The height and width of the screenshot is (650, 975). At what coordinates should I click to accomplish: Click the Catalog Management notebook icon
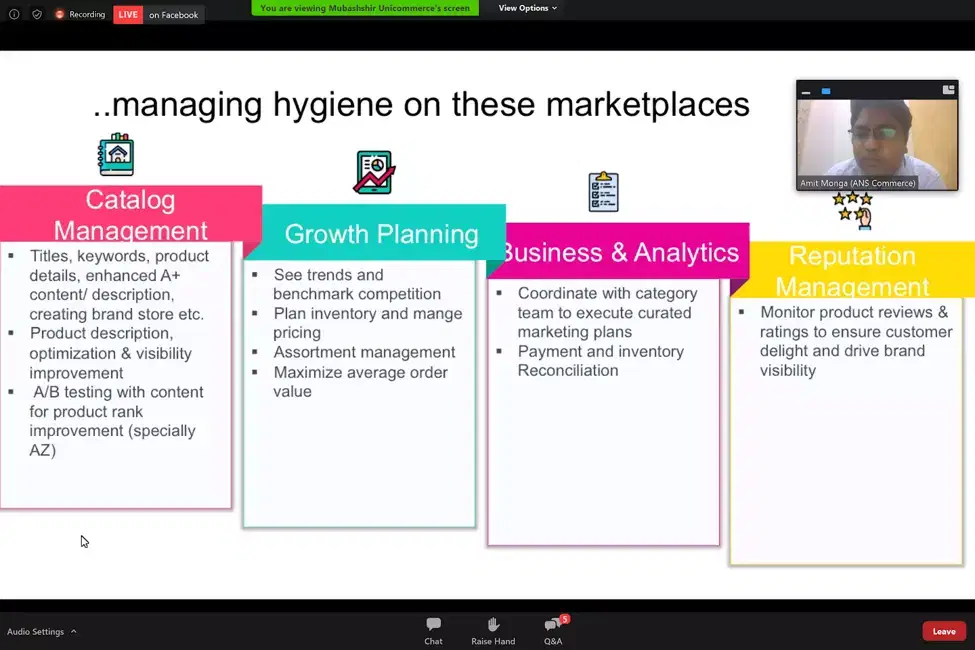[116, 154]
